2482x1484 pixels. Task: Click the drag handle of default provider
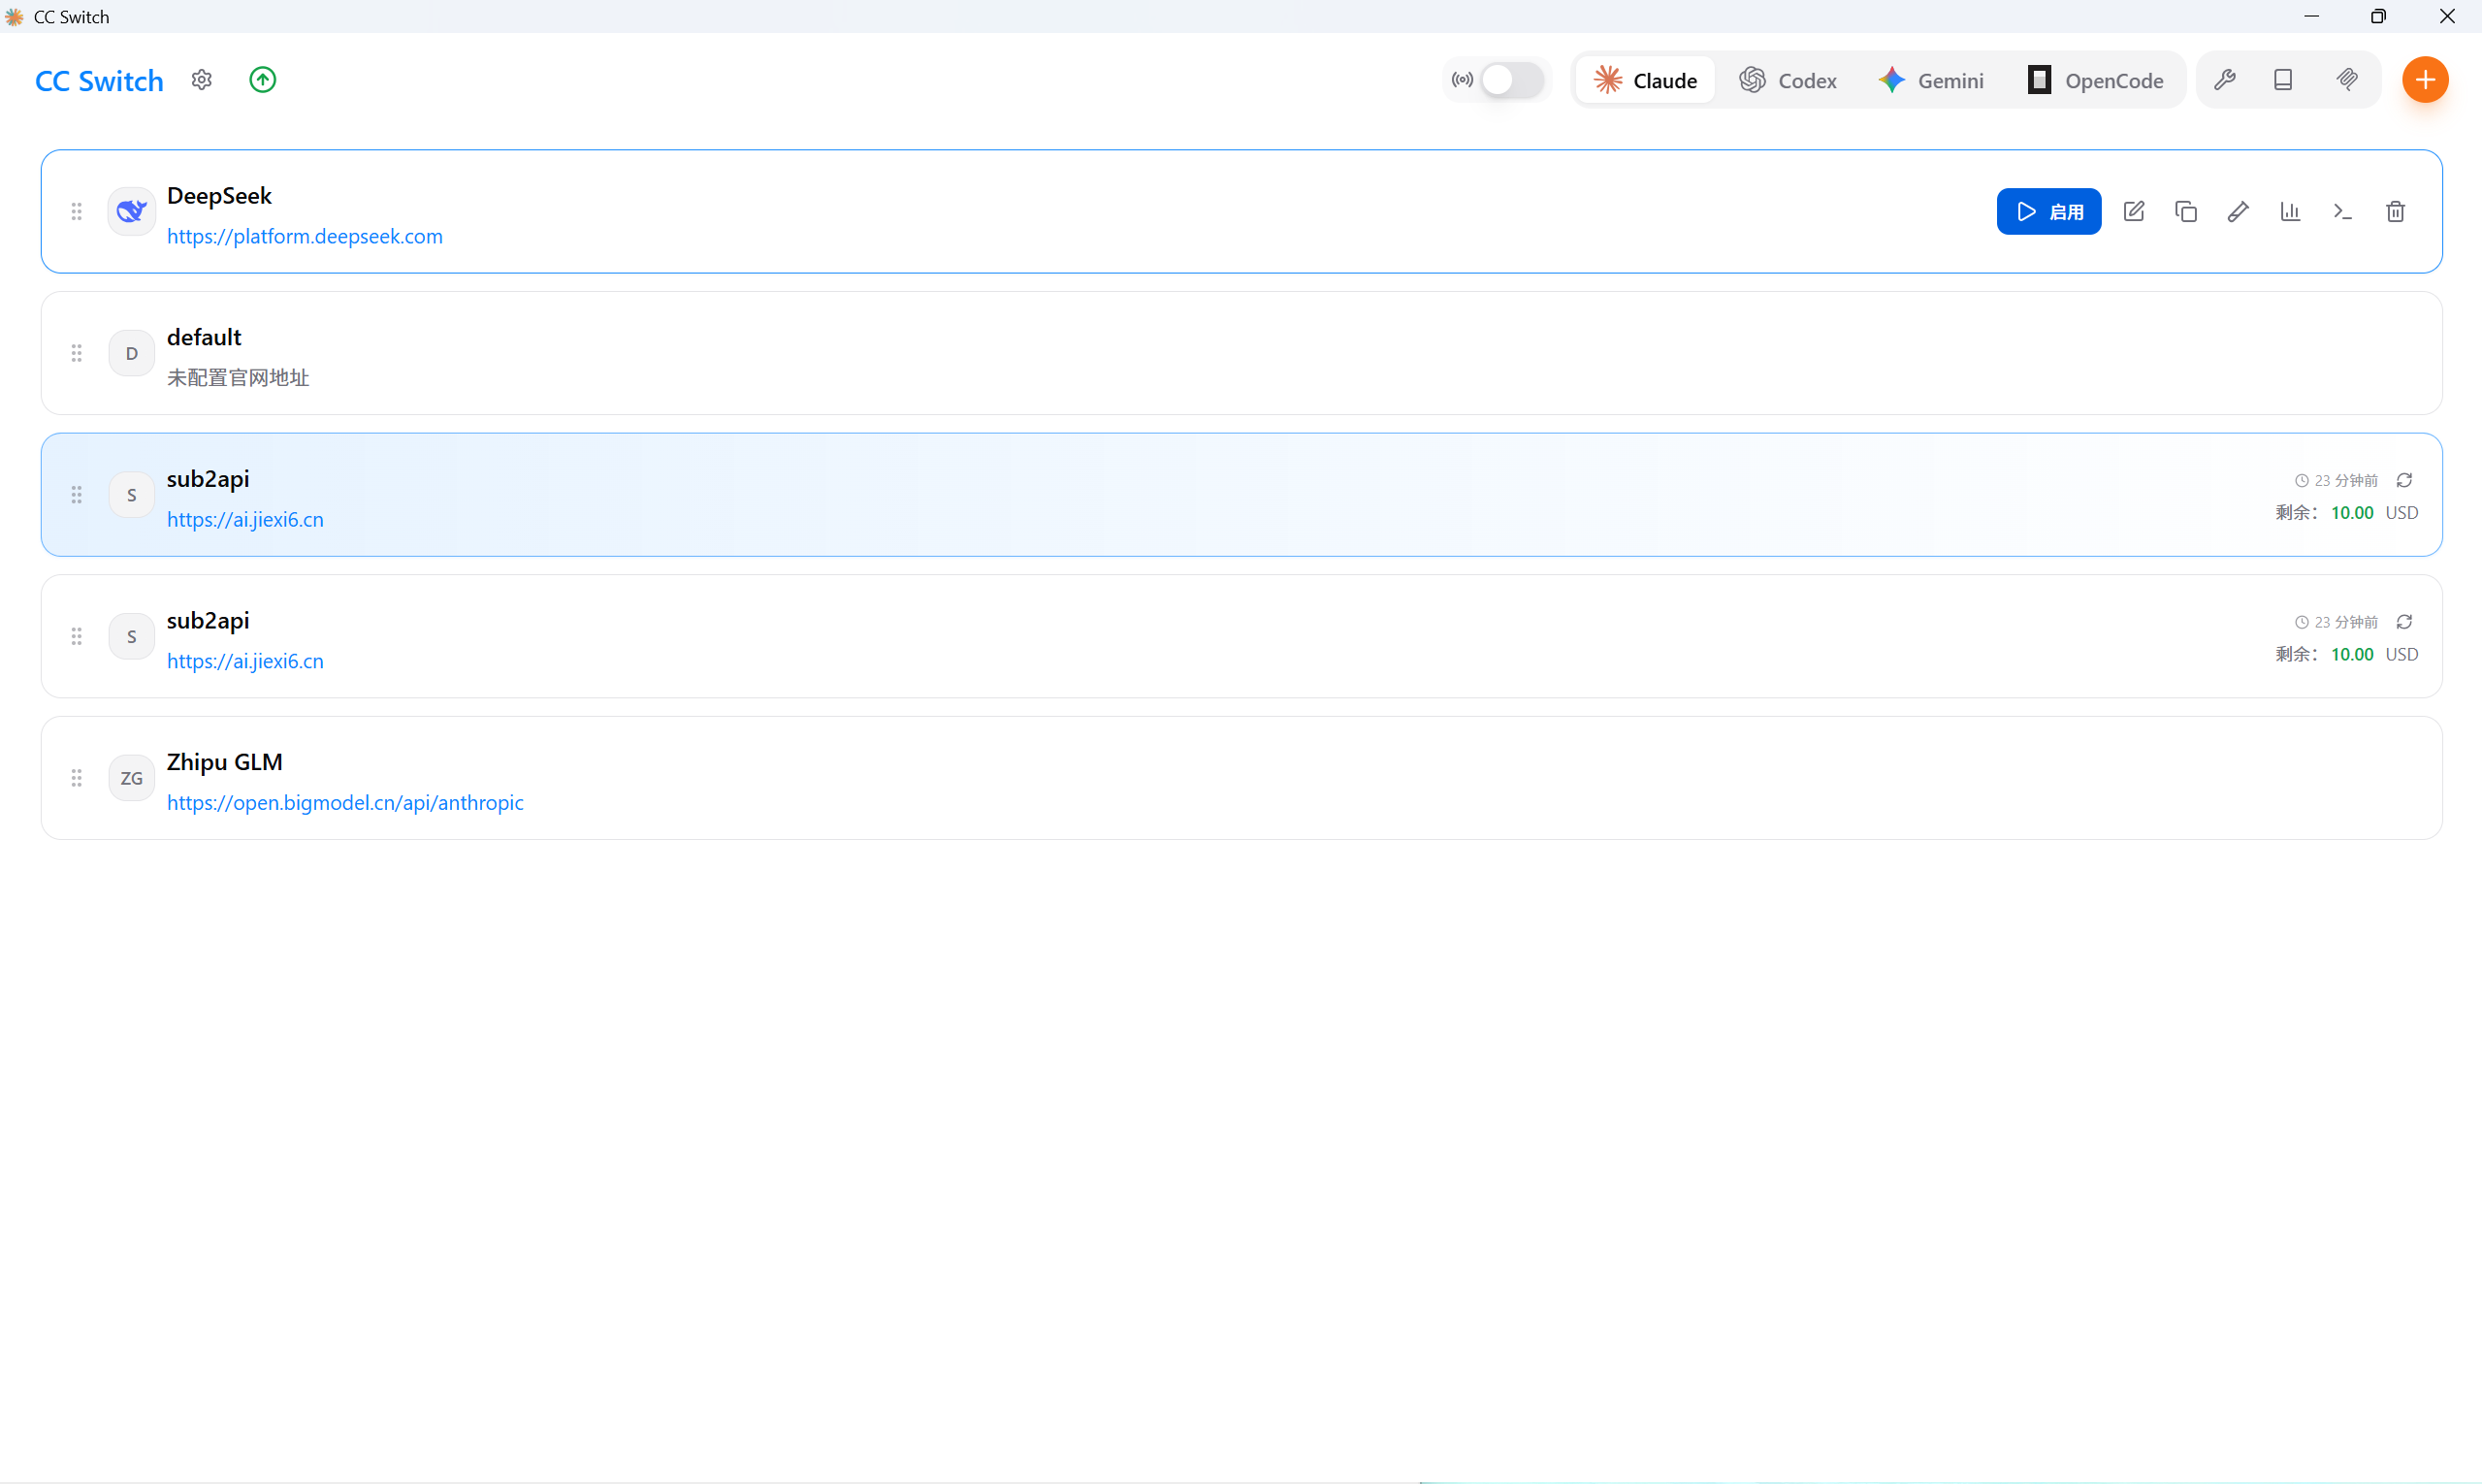[77, 353]
